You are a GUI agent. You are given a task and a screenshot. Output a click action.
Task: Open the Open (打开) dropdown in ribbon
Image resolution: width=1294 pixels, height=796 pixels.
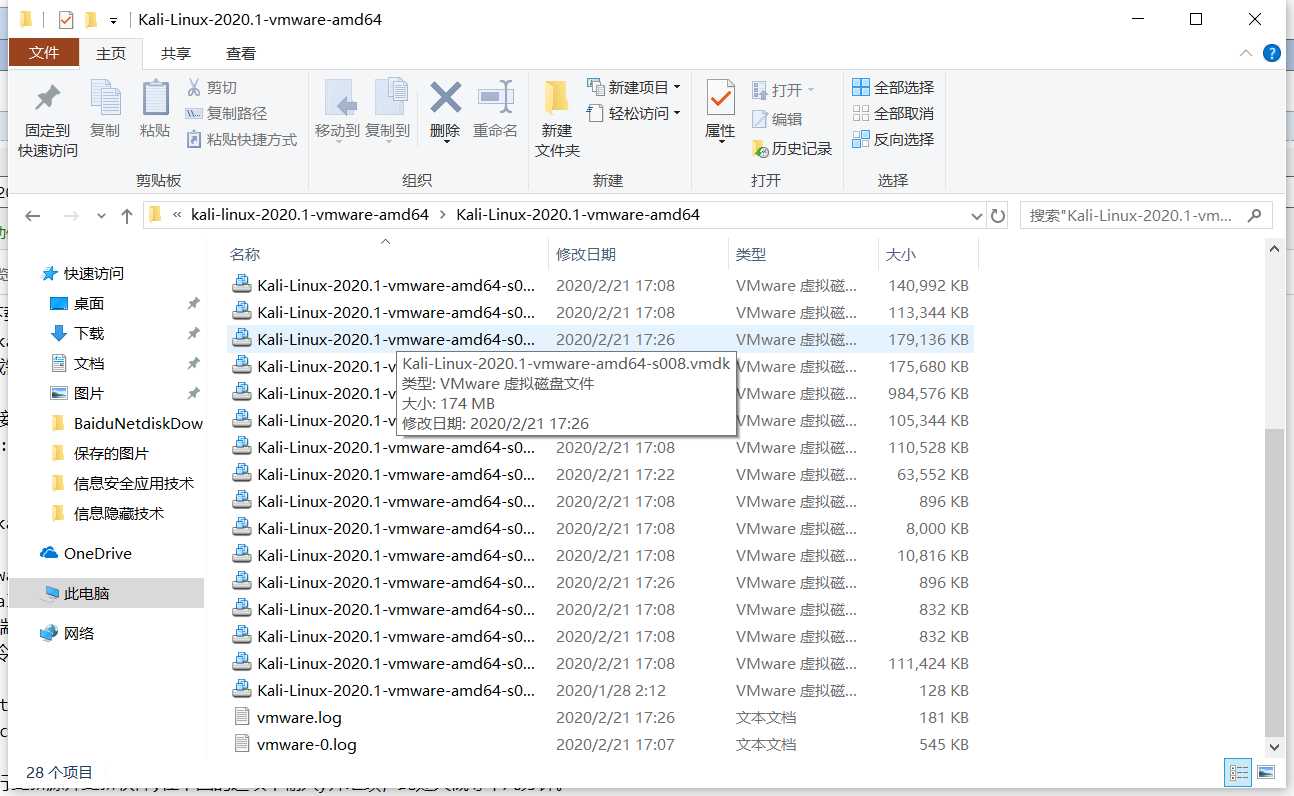810,90
